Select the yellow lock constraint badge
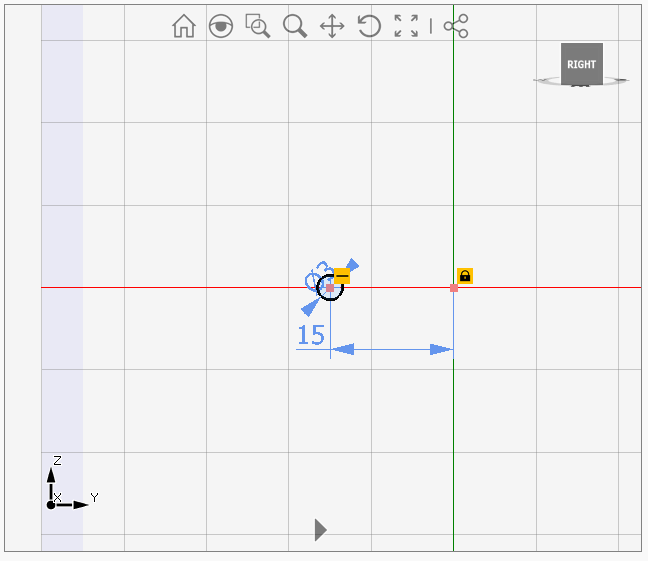The width and height of the screenshot is (648, 561). pyautogui.click(x=465, y=276)
